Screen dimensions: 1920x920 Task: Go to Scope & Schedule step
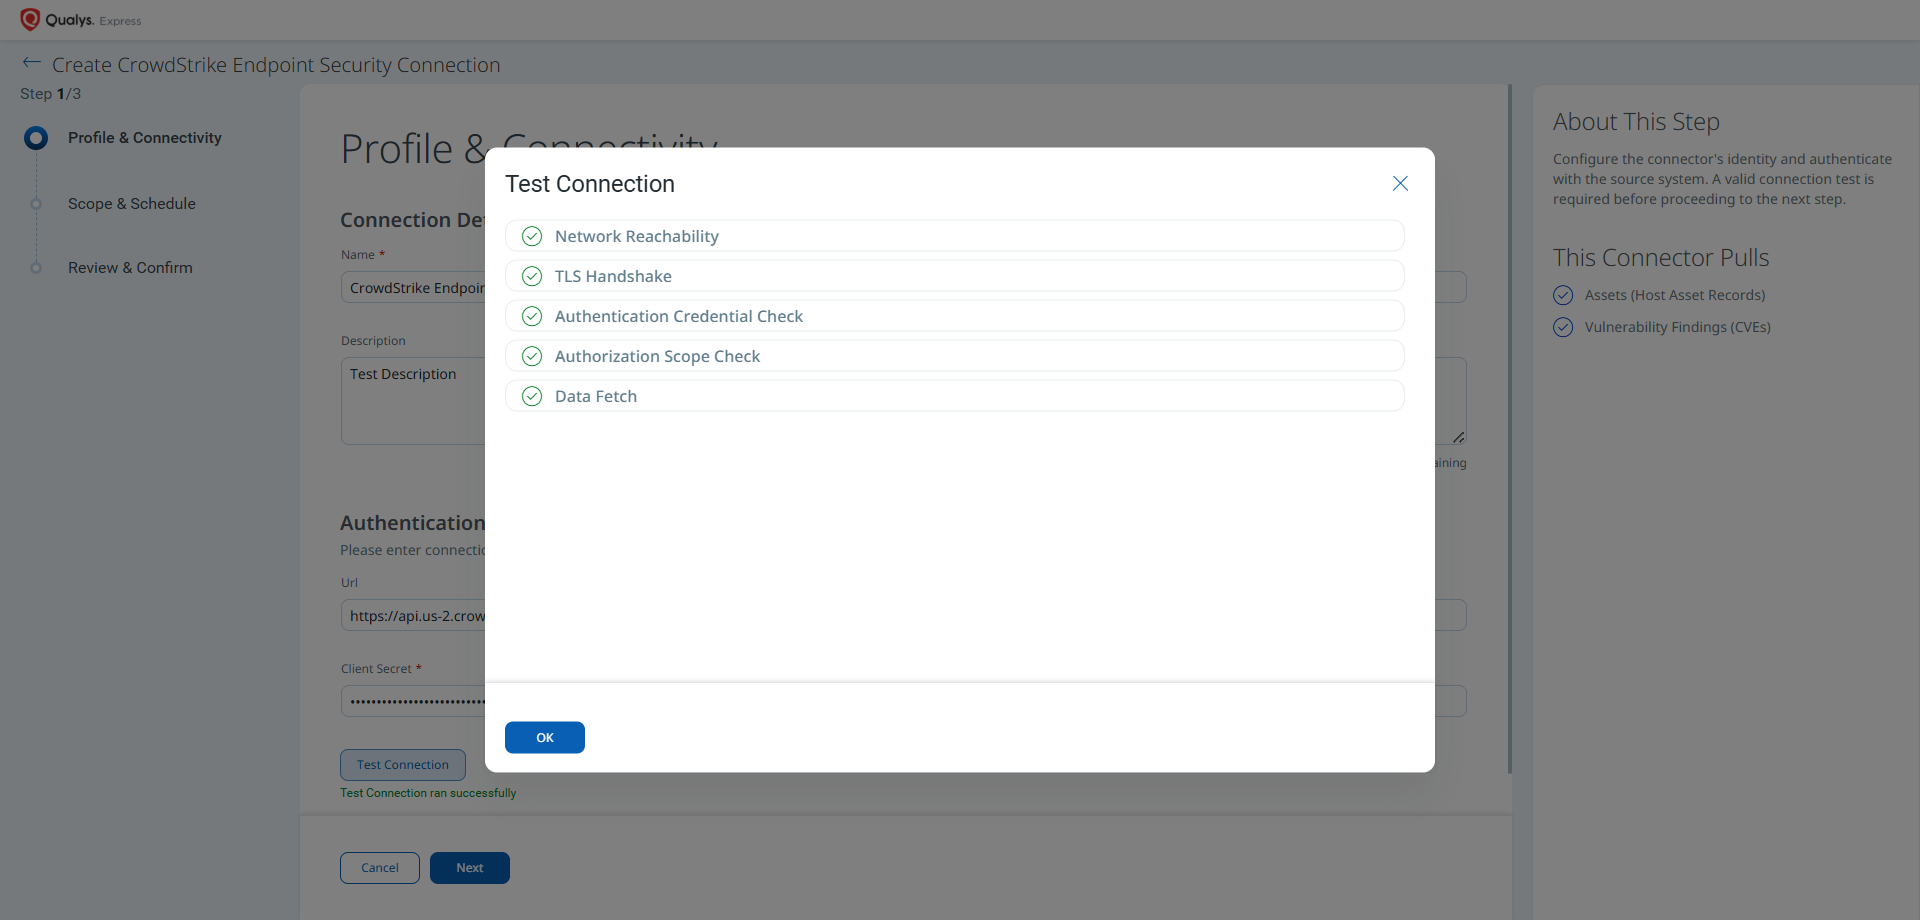pyautogui.click(x=132, y=204)
